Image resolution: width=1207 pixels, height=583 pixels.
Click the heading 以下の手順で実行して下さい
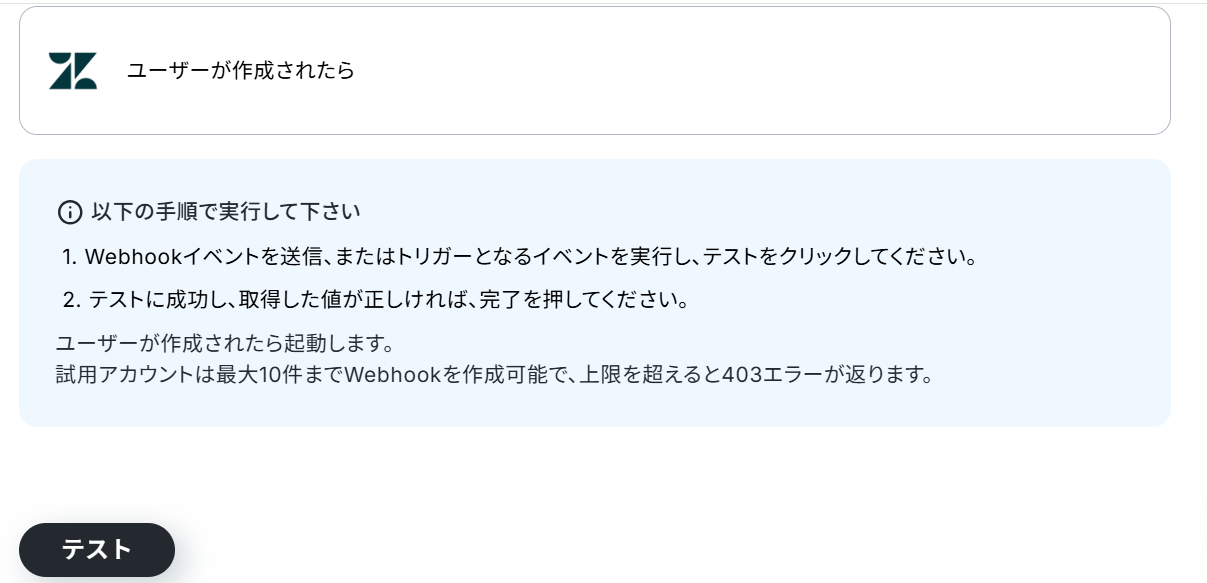226,212
